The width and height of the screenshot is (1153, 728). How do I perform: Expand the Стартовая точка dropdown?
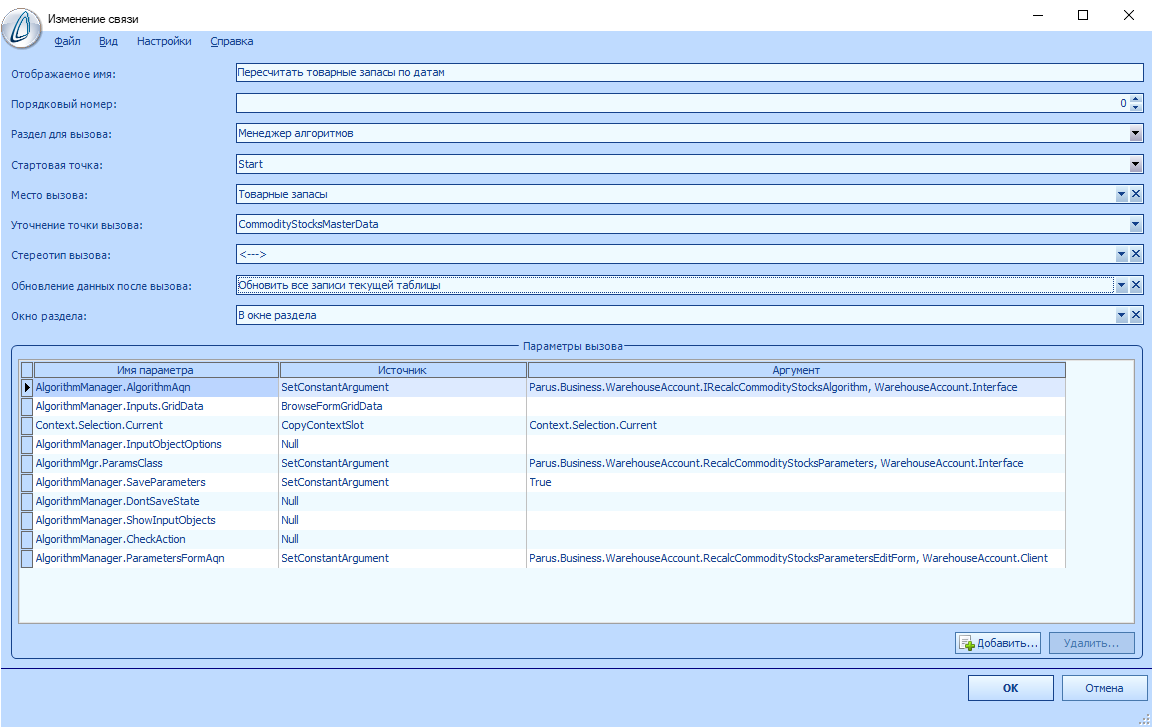pyautogui.click(x=1136, y=164)
